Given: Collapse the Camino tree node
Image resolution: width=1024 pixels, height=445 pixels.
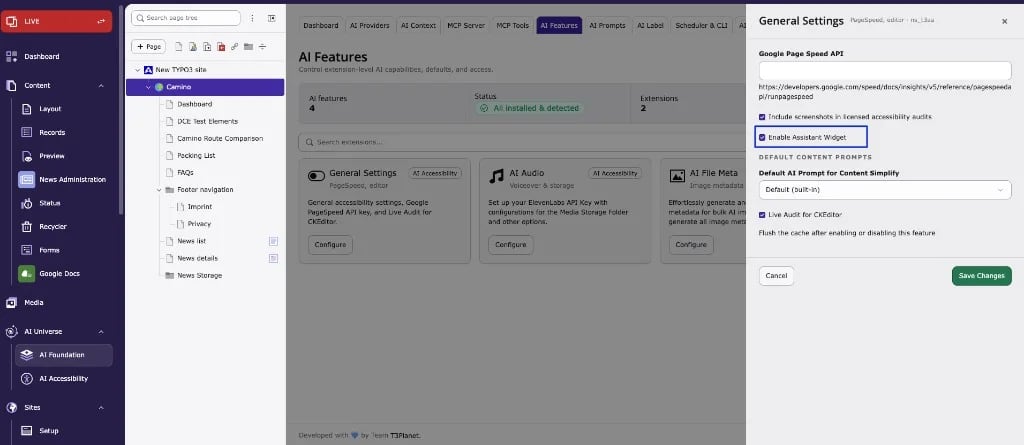Looking at the screenshot, I should point(148,87).
